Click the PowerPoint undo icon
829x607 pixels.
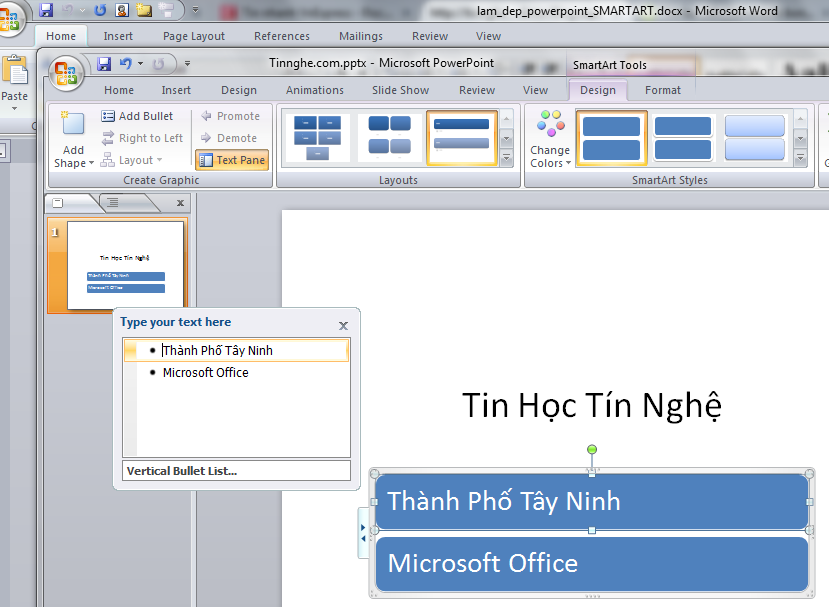pyautogui.click(x=126, y=64)
